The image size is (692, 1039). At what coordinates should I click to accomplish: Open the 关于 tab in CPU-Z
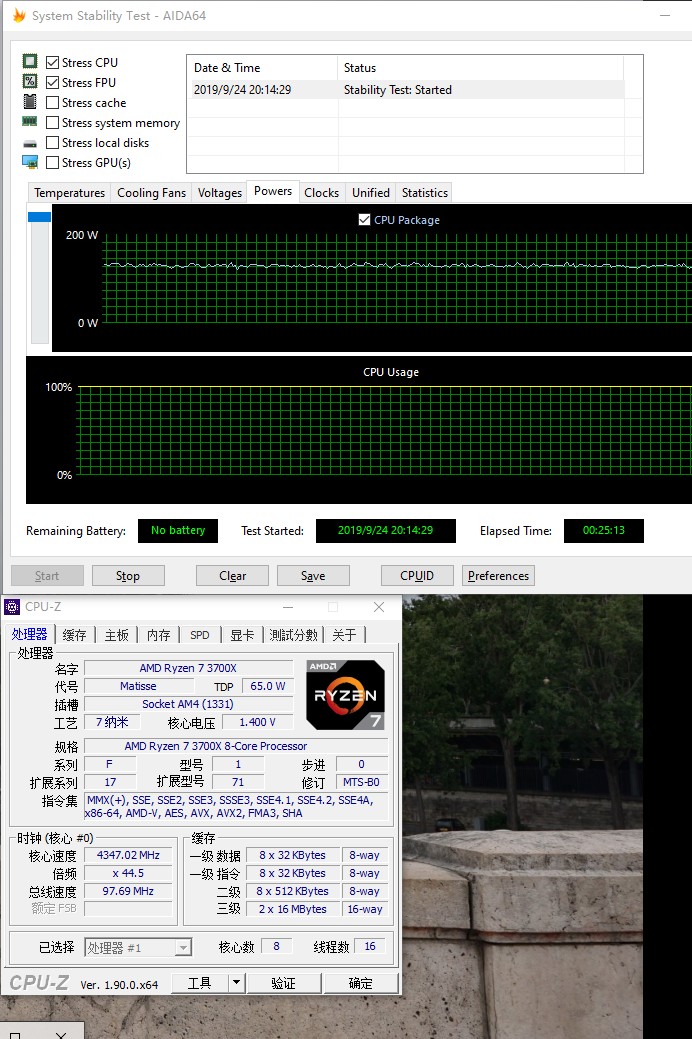344,635
